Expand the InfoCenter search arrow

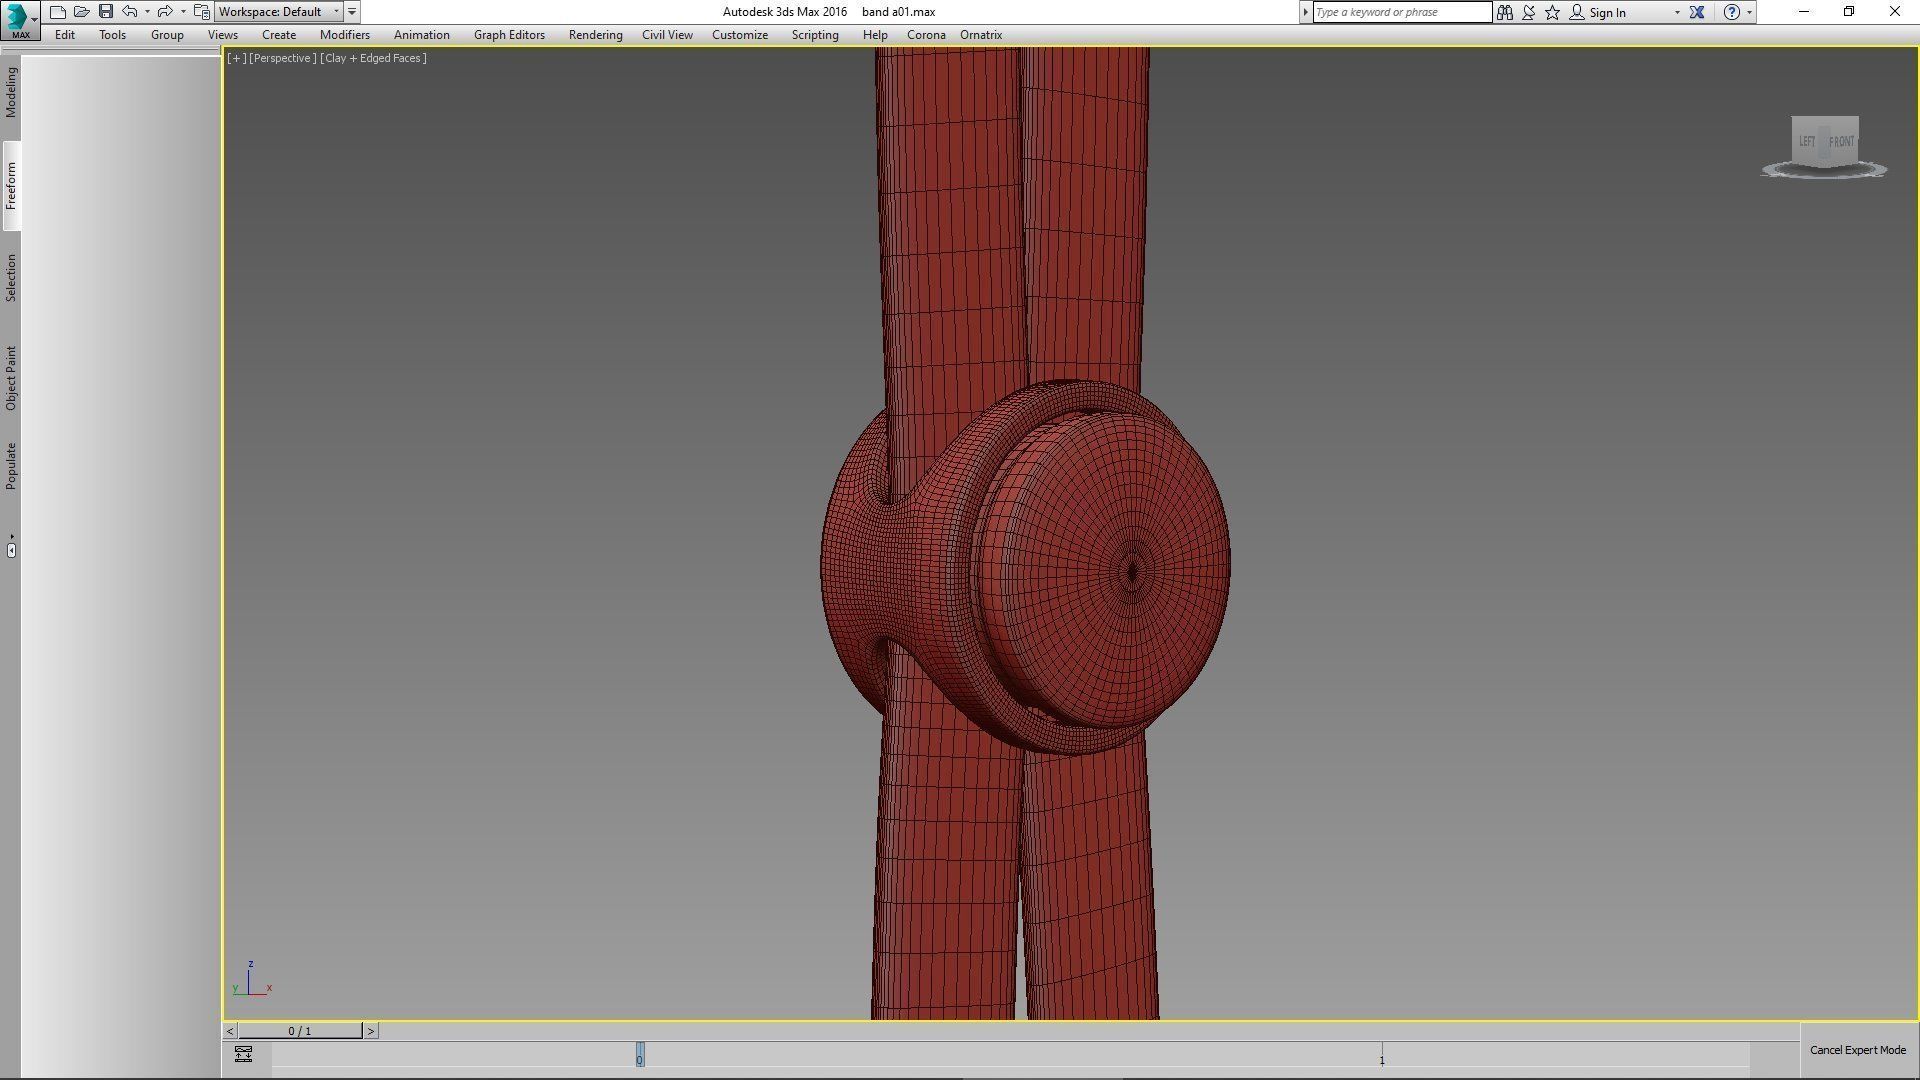click(x=1305, y=12)
